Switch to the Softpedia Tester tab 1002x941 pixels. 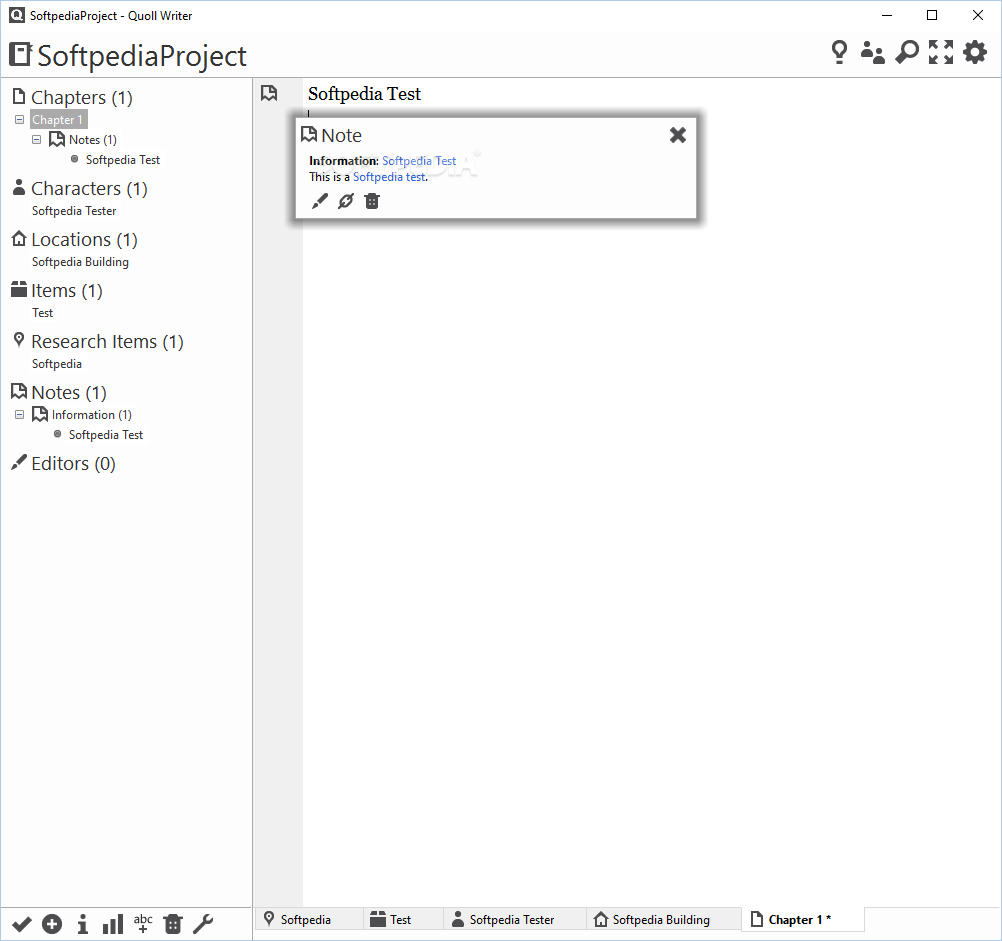click(514, 919)
